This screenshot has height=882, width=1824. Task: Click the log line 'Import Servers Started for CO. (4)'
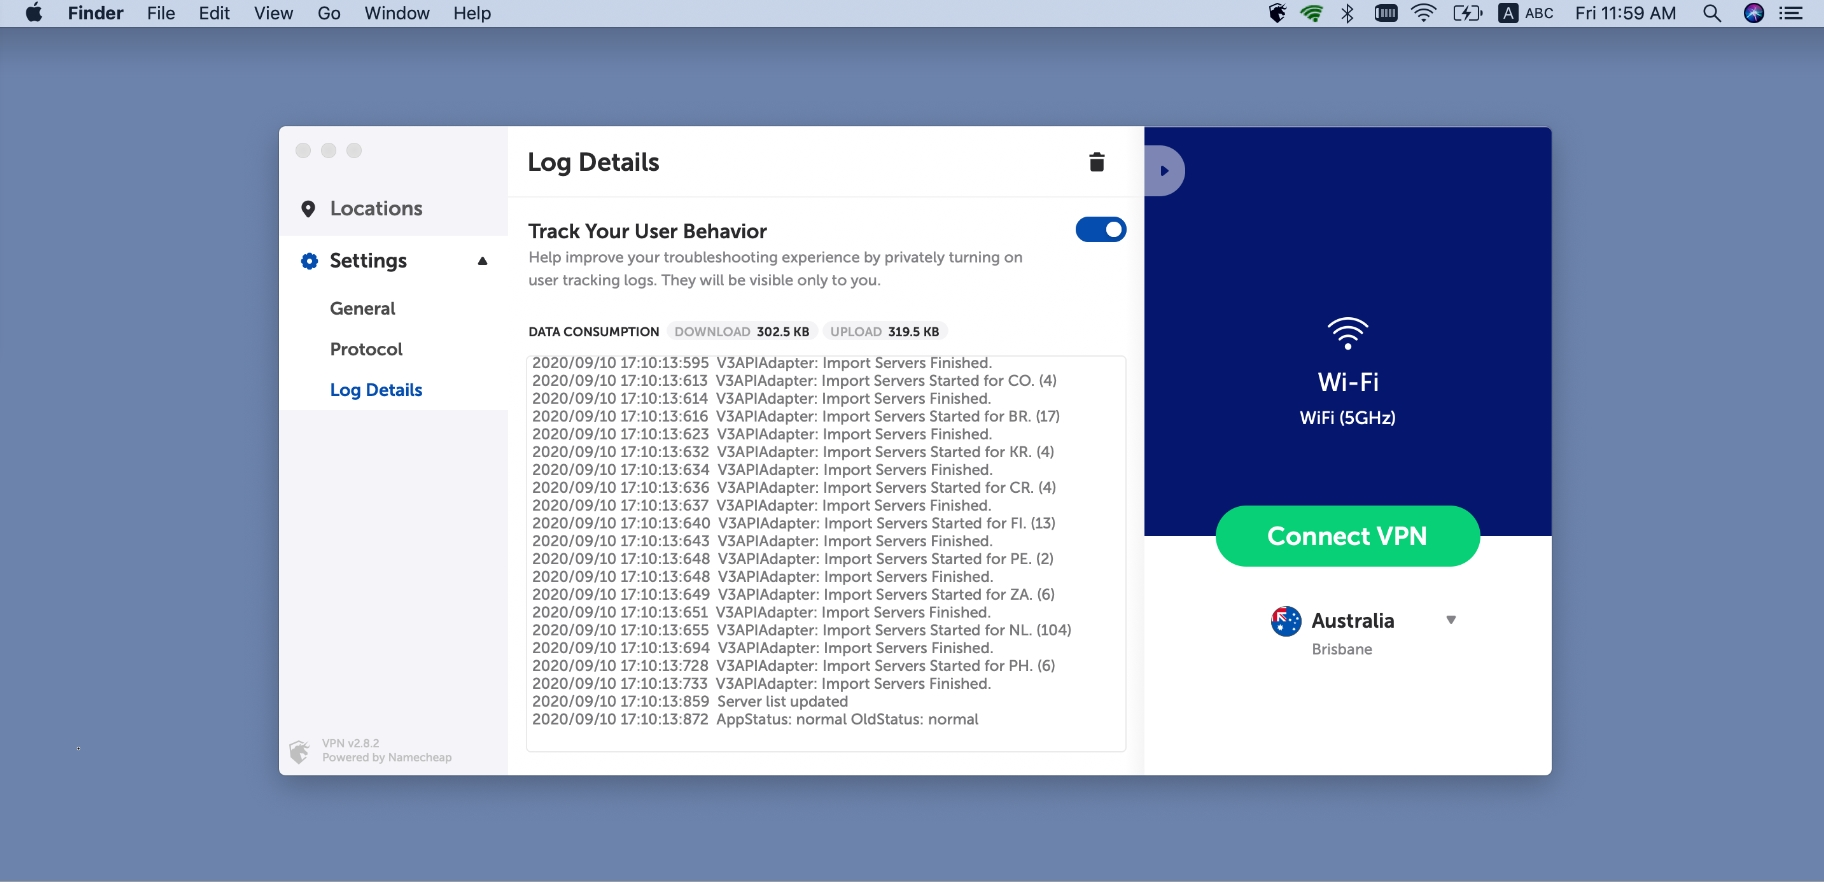tap(794, 381)
